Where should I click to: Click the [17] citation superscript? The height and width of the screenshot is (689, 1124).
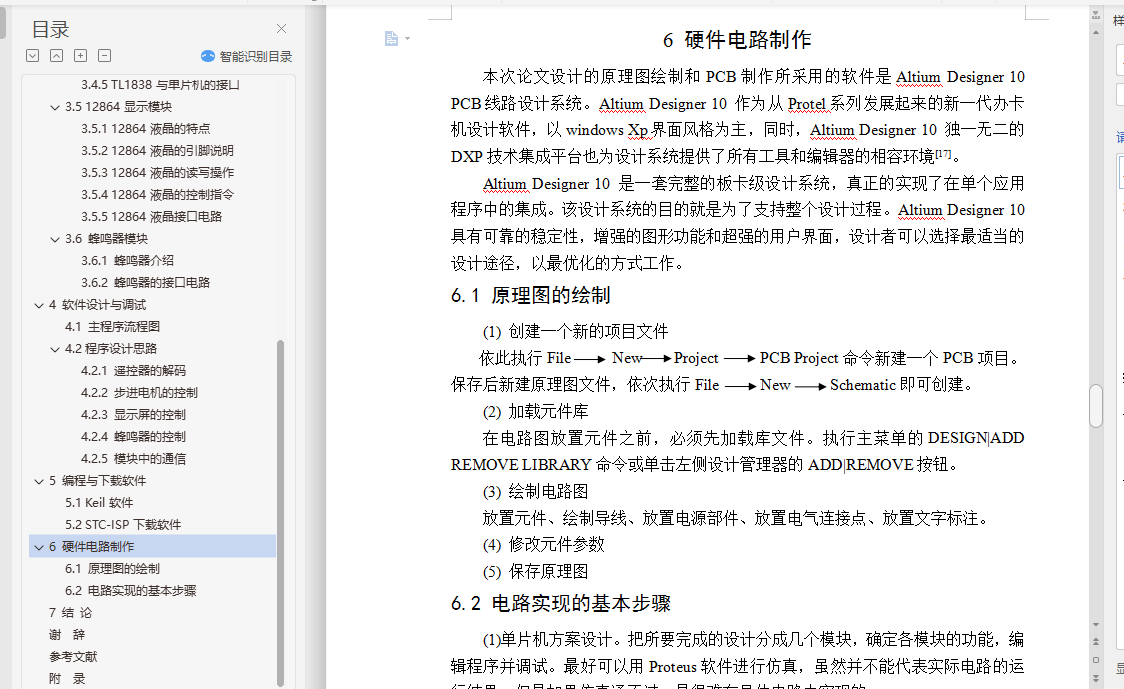click(x=943, y=153)
